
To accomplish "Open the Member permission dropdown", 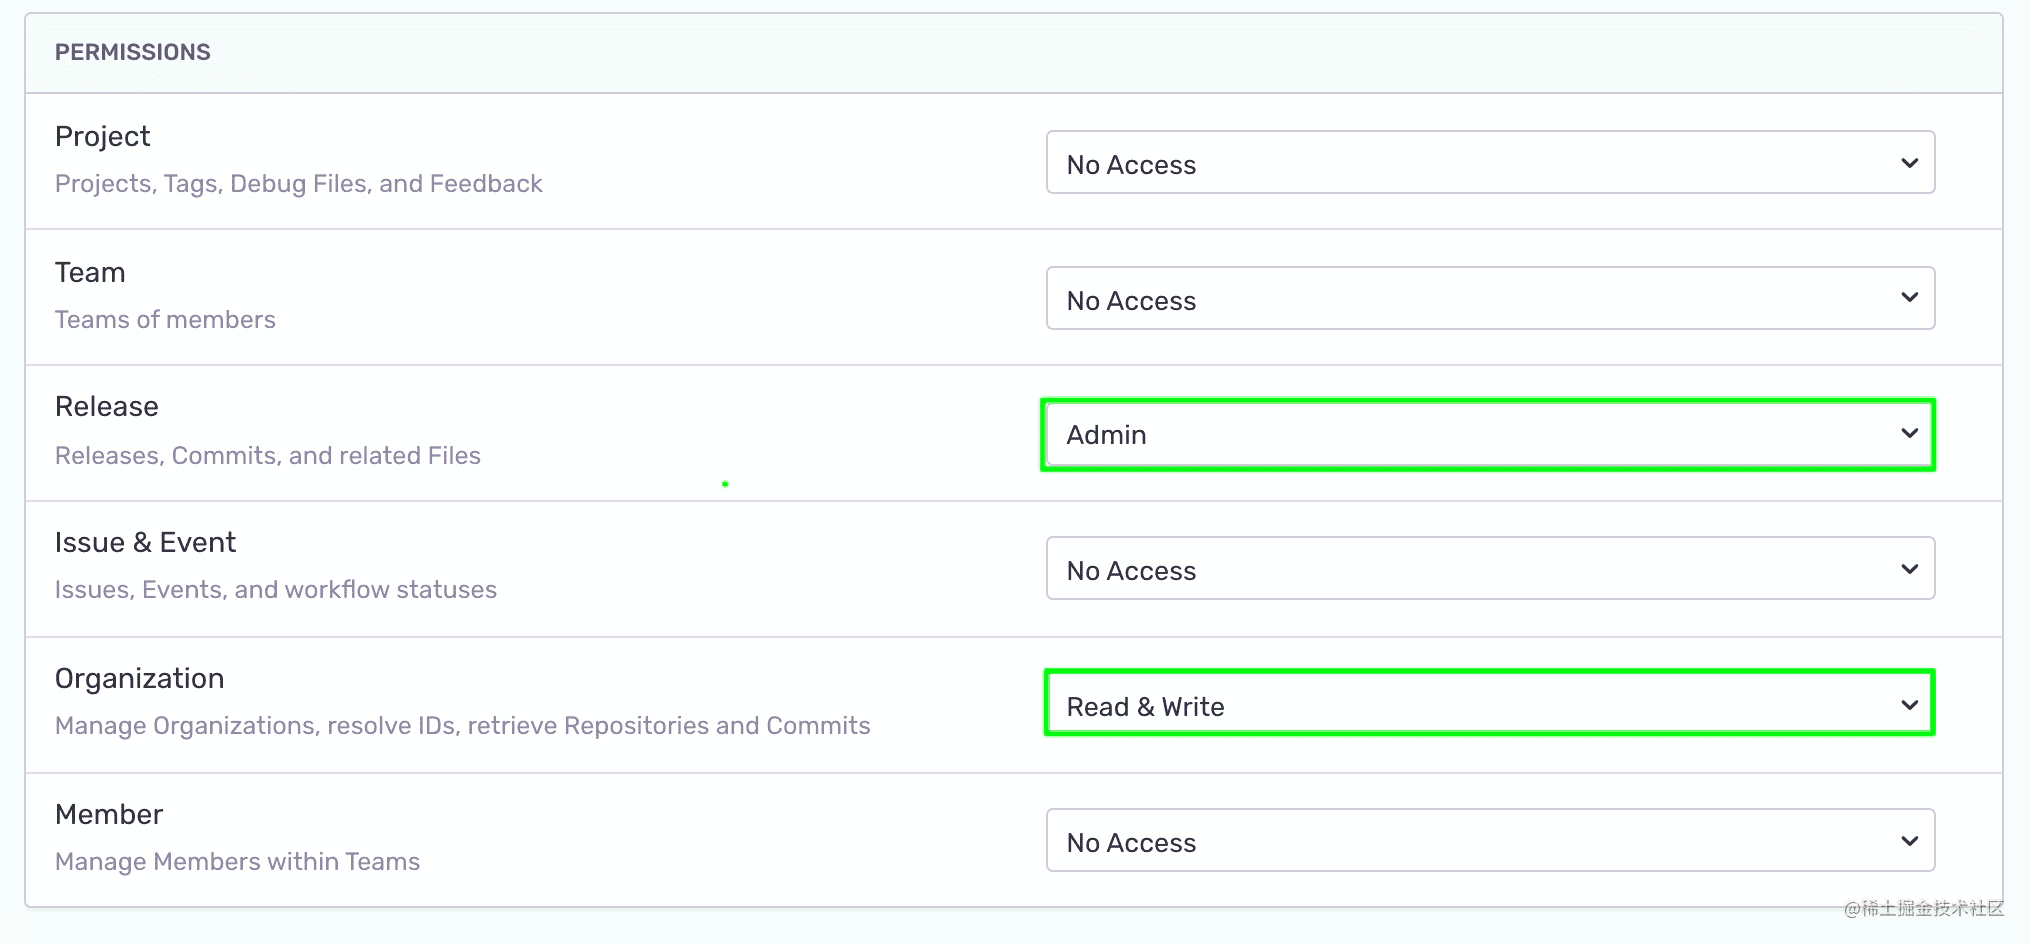I will (1490, 841).
